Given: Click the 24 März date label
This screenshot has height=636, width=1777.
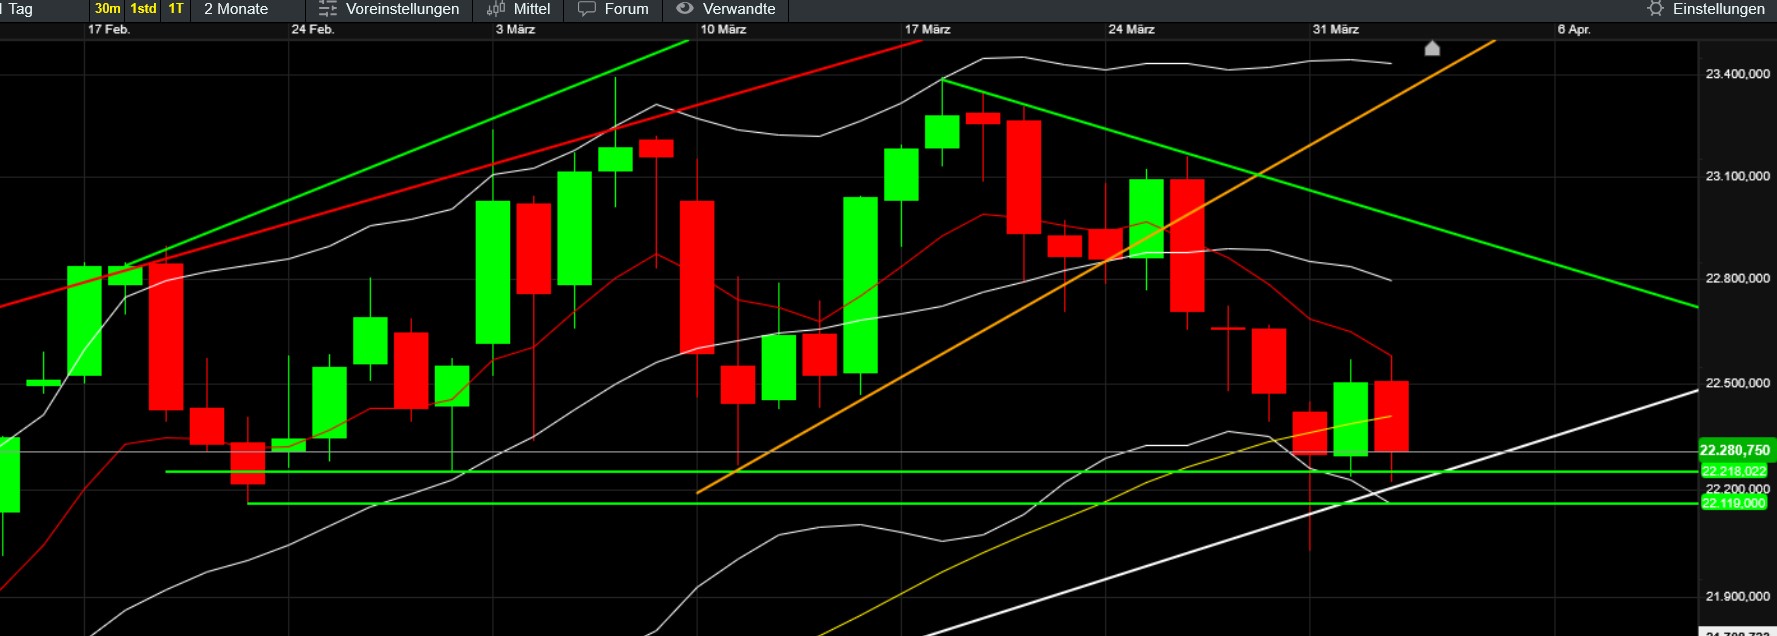Looking at the screenshot, I should click(1131, 29).
